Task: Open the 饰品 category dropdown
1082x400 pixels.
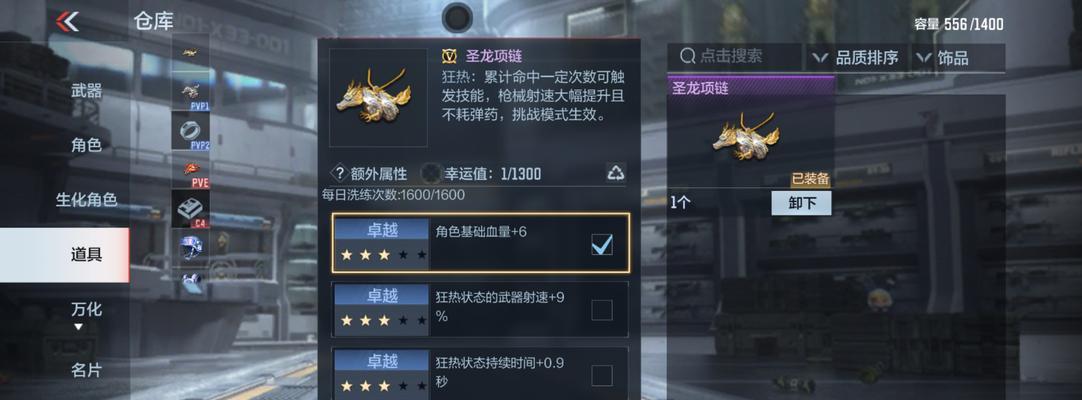Action: [x=943, y=58]
